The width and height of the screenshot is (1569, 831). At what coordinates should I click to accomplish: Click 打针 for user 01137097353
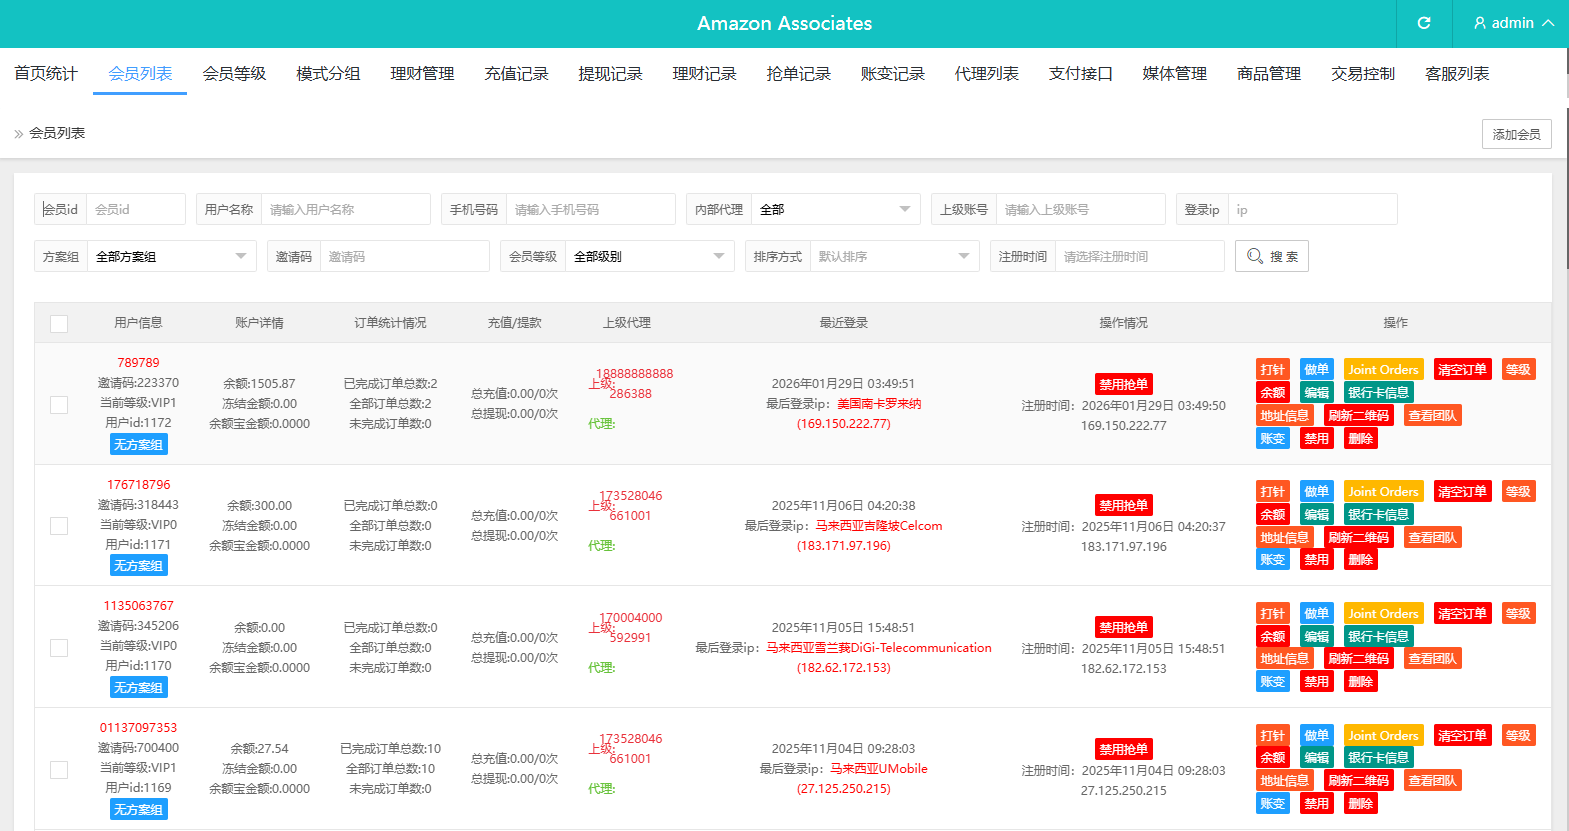click(x=1272, y=735)
